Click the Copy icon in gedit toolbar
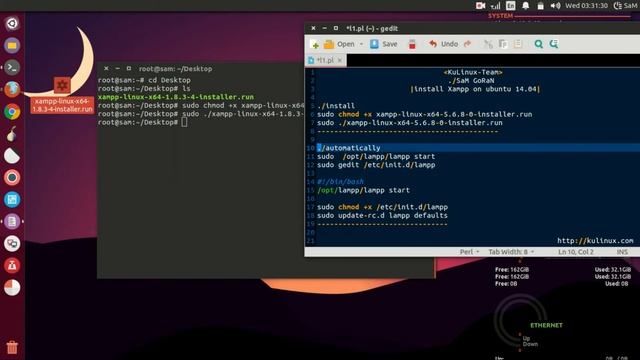 pyautogui.click(x=503, y=44)
